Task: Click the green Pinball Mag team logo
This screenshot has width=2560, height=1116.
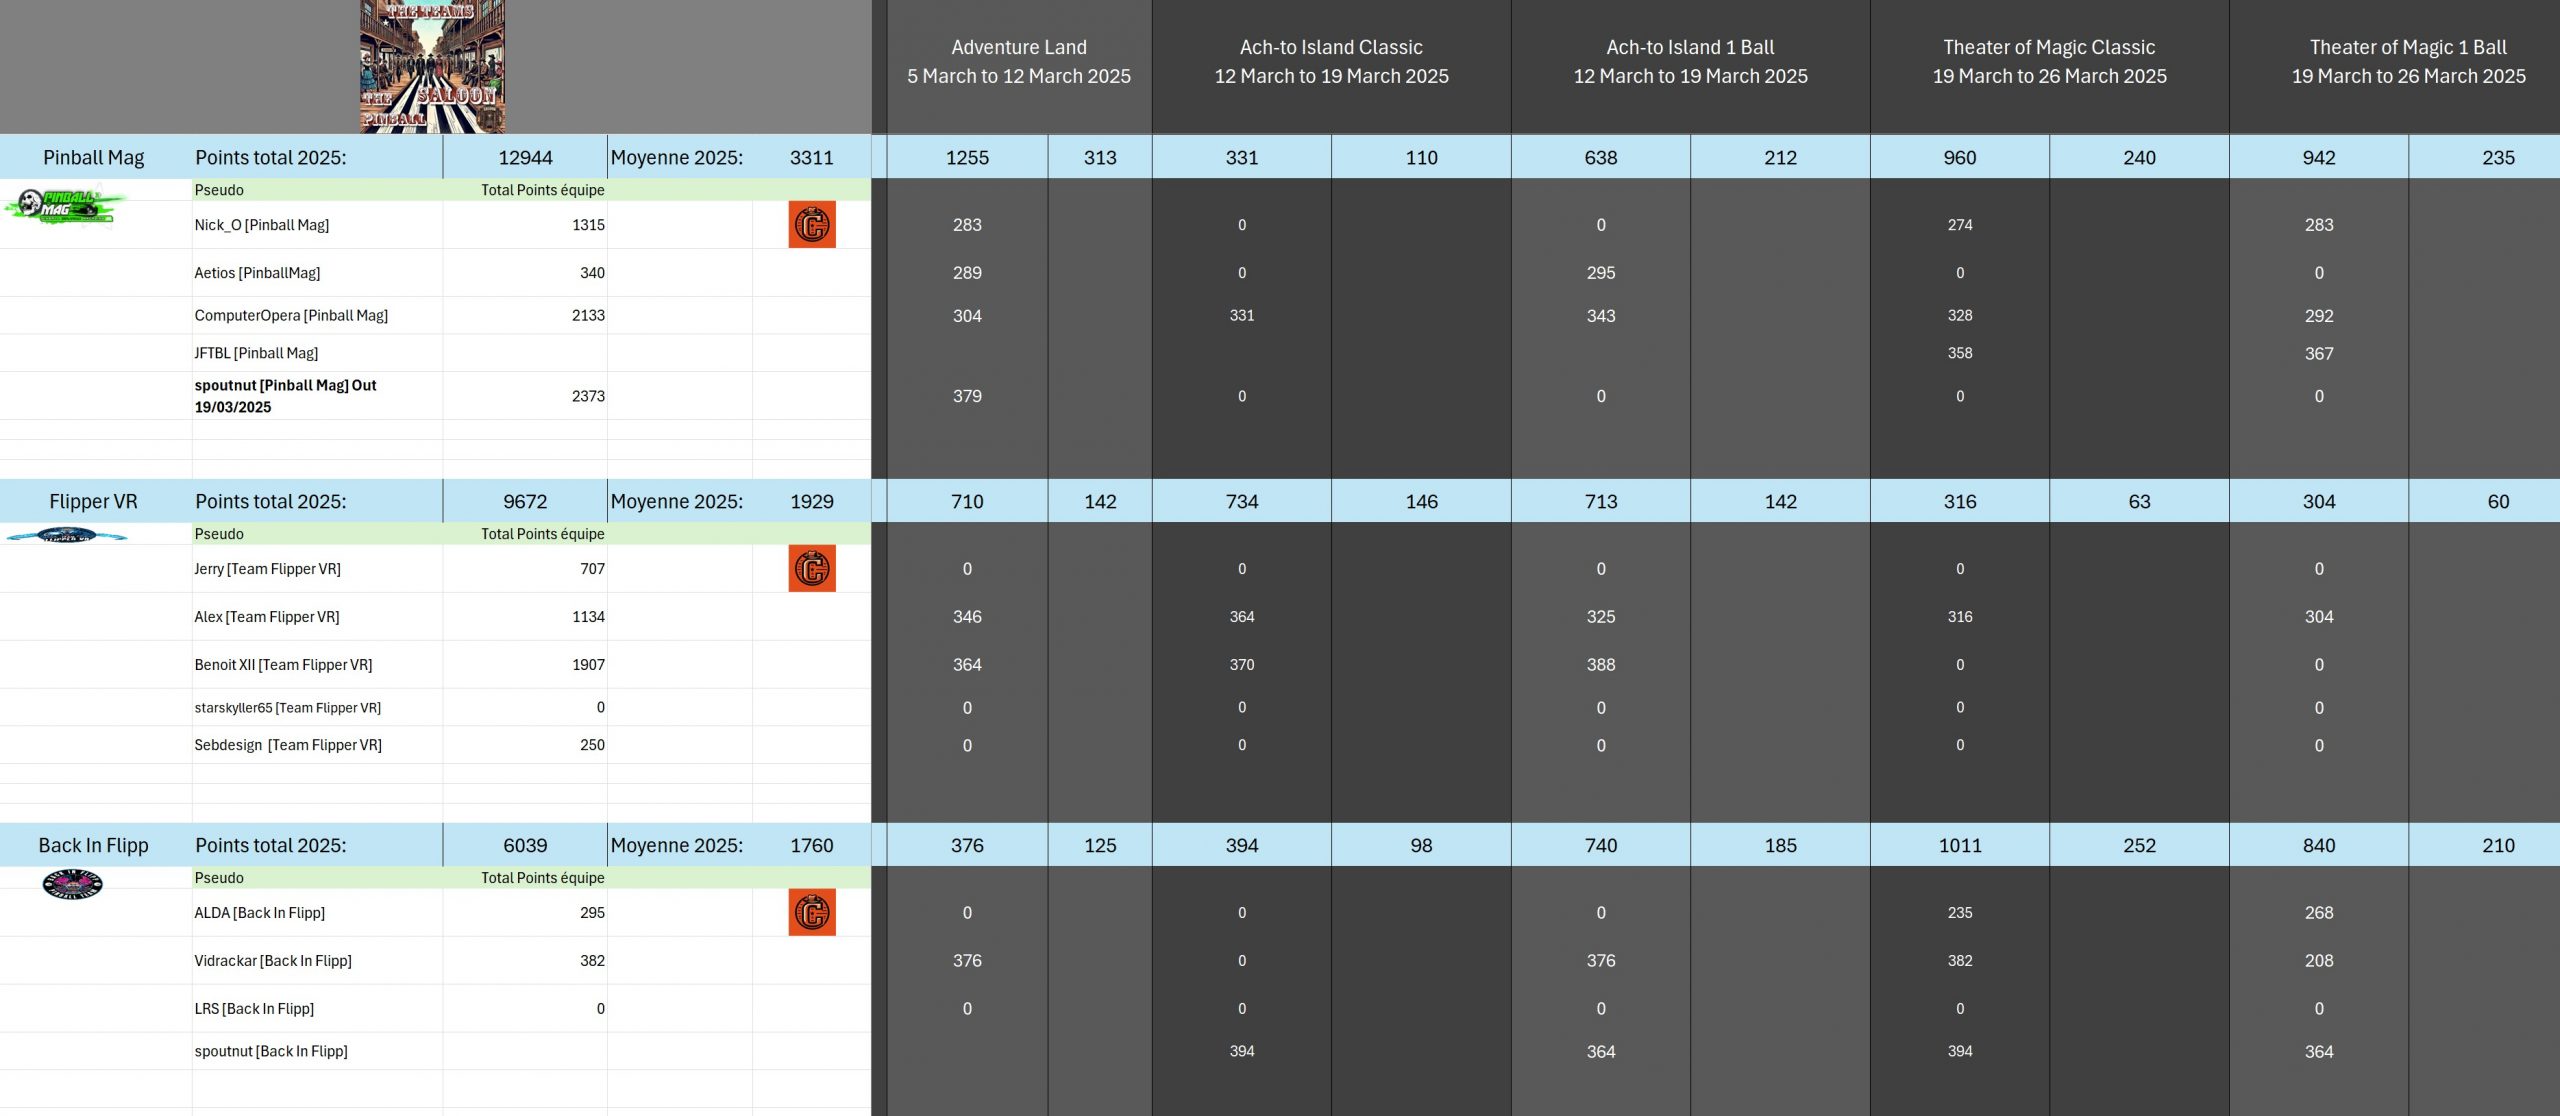Action: click(x=64, y=206)
